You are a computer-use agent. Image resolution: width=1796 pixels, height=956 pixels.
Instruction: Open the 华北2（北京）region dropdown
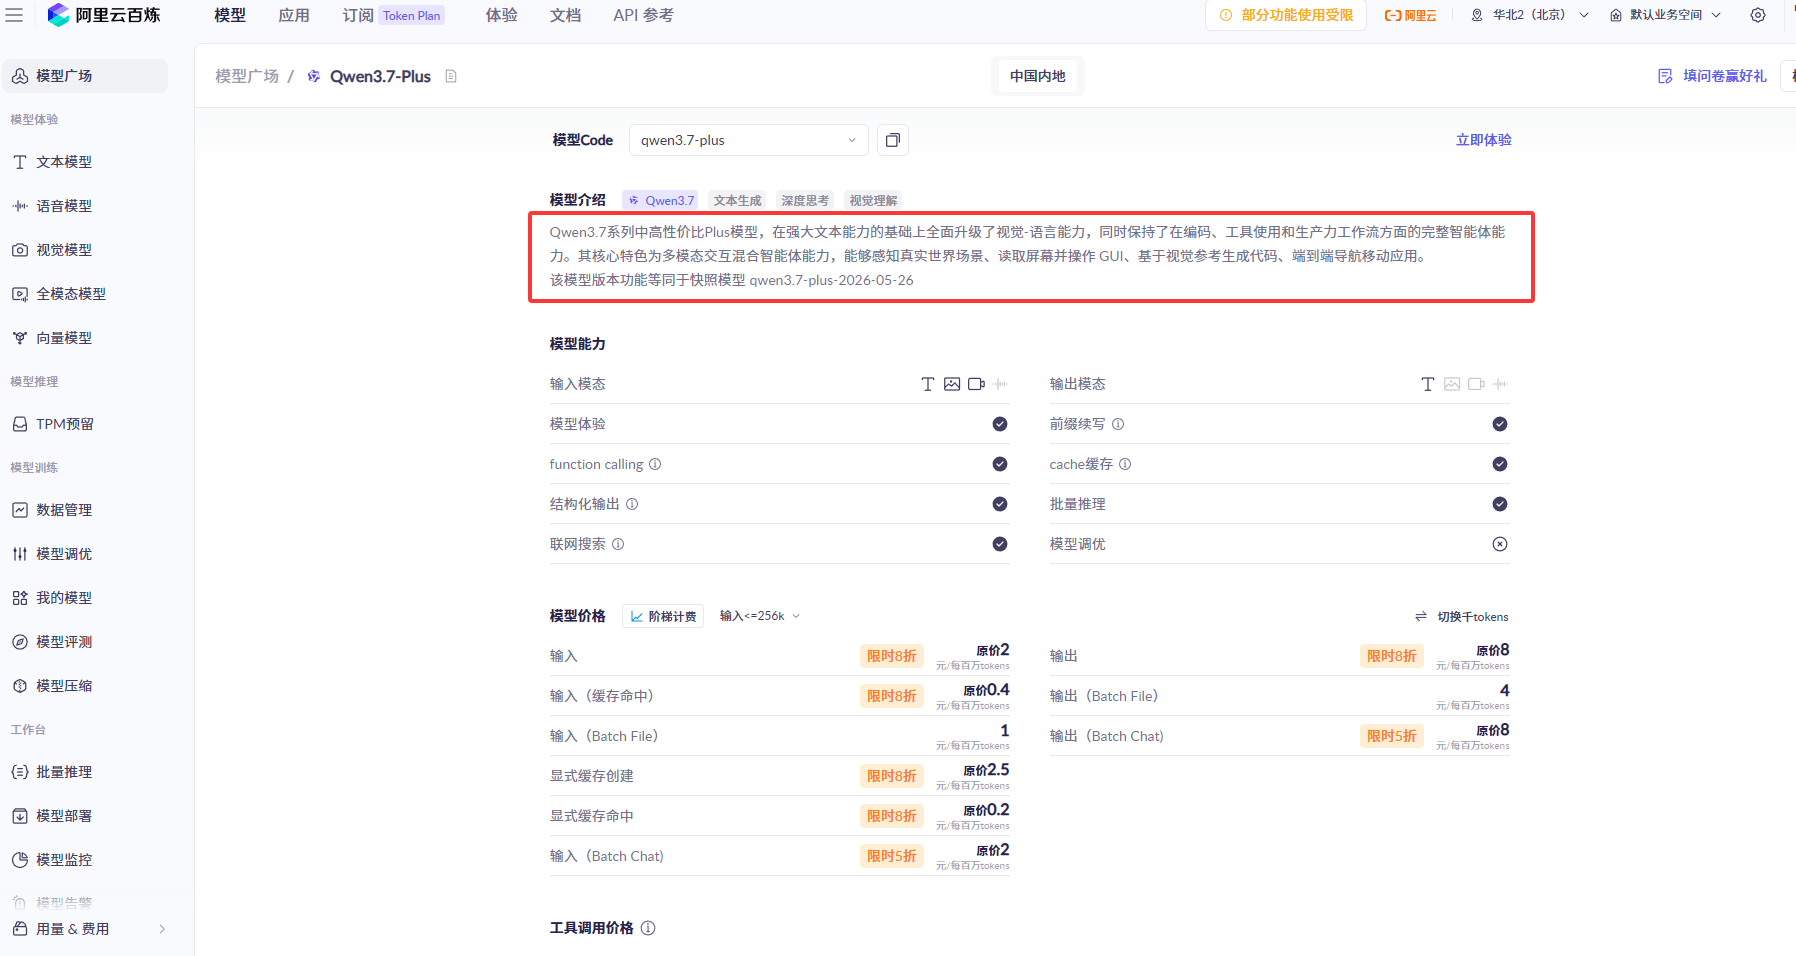point(1530,15)
